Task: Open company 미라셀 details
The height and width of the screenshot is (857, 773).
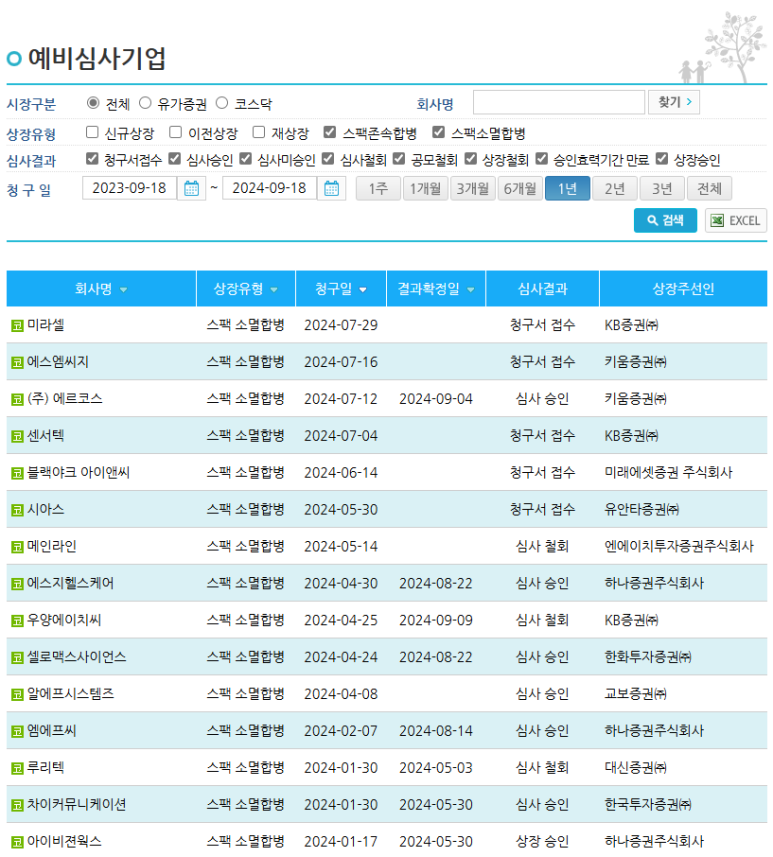Action: click(x=46, y=325)
